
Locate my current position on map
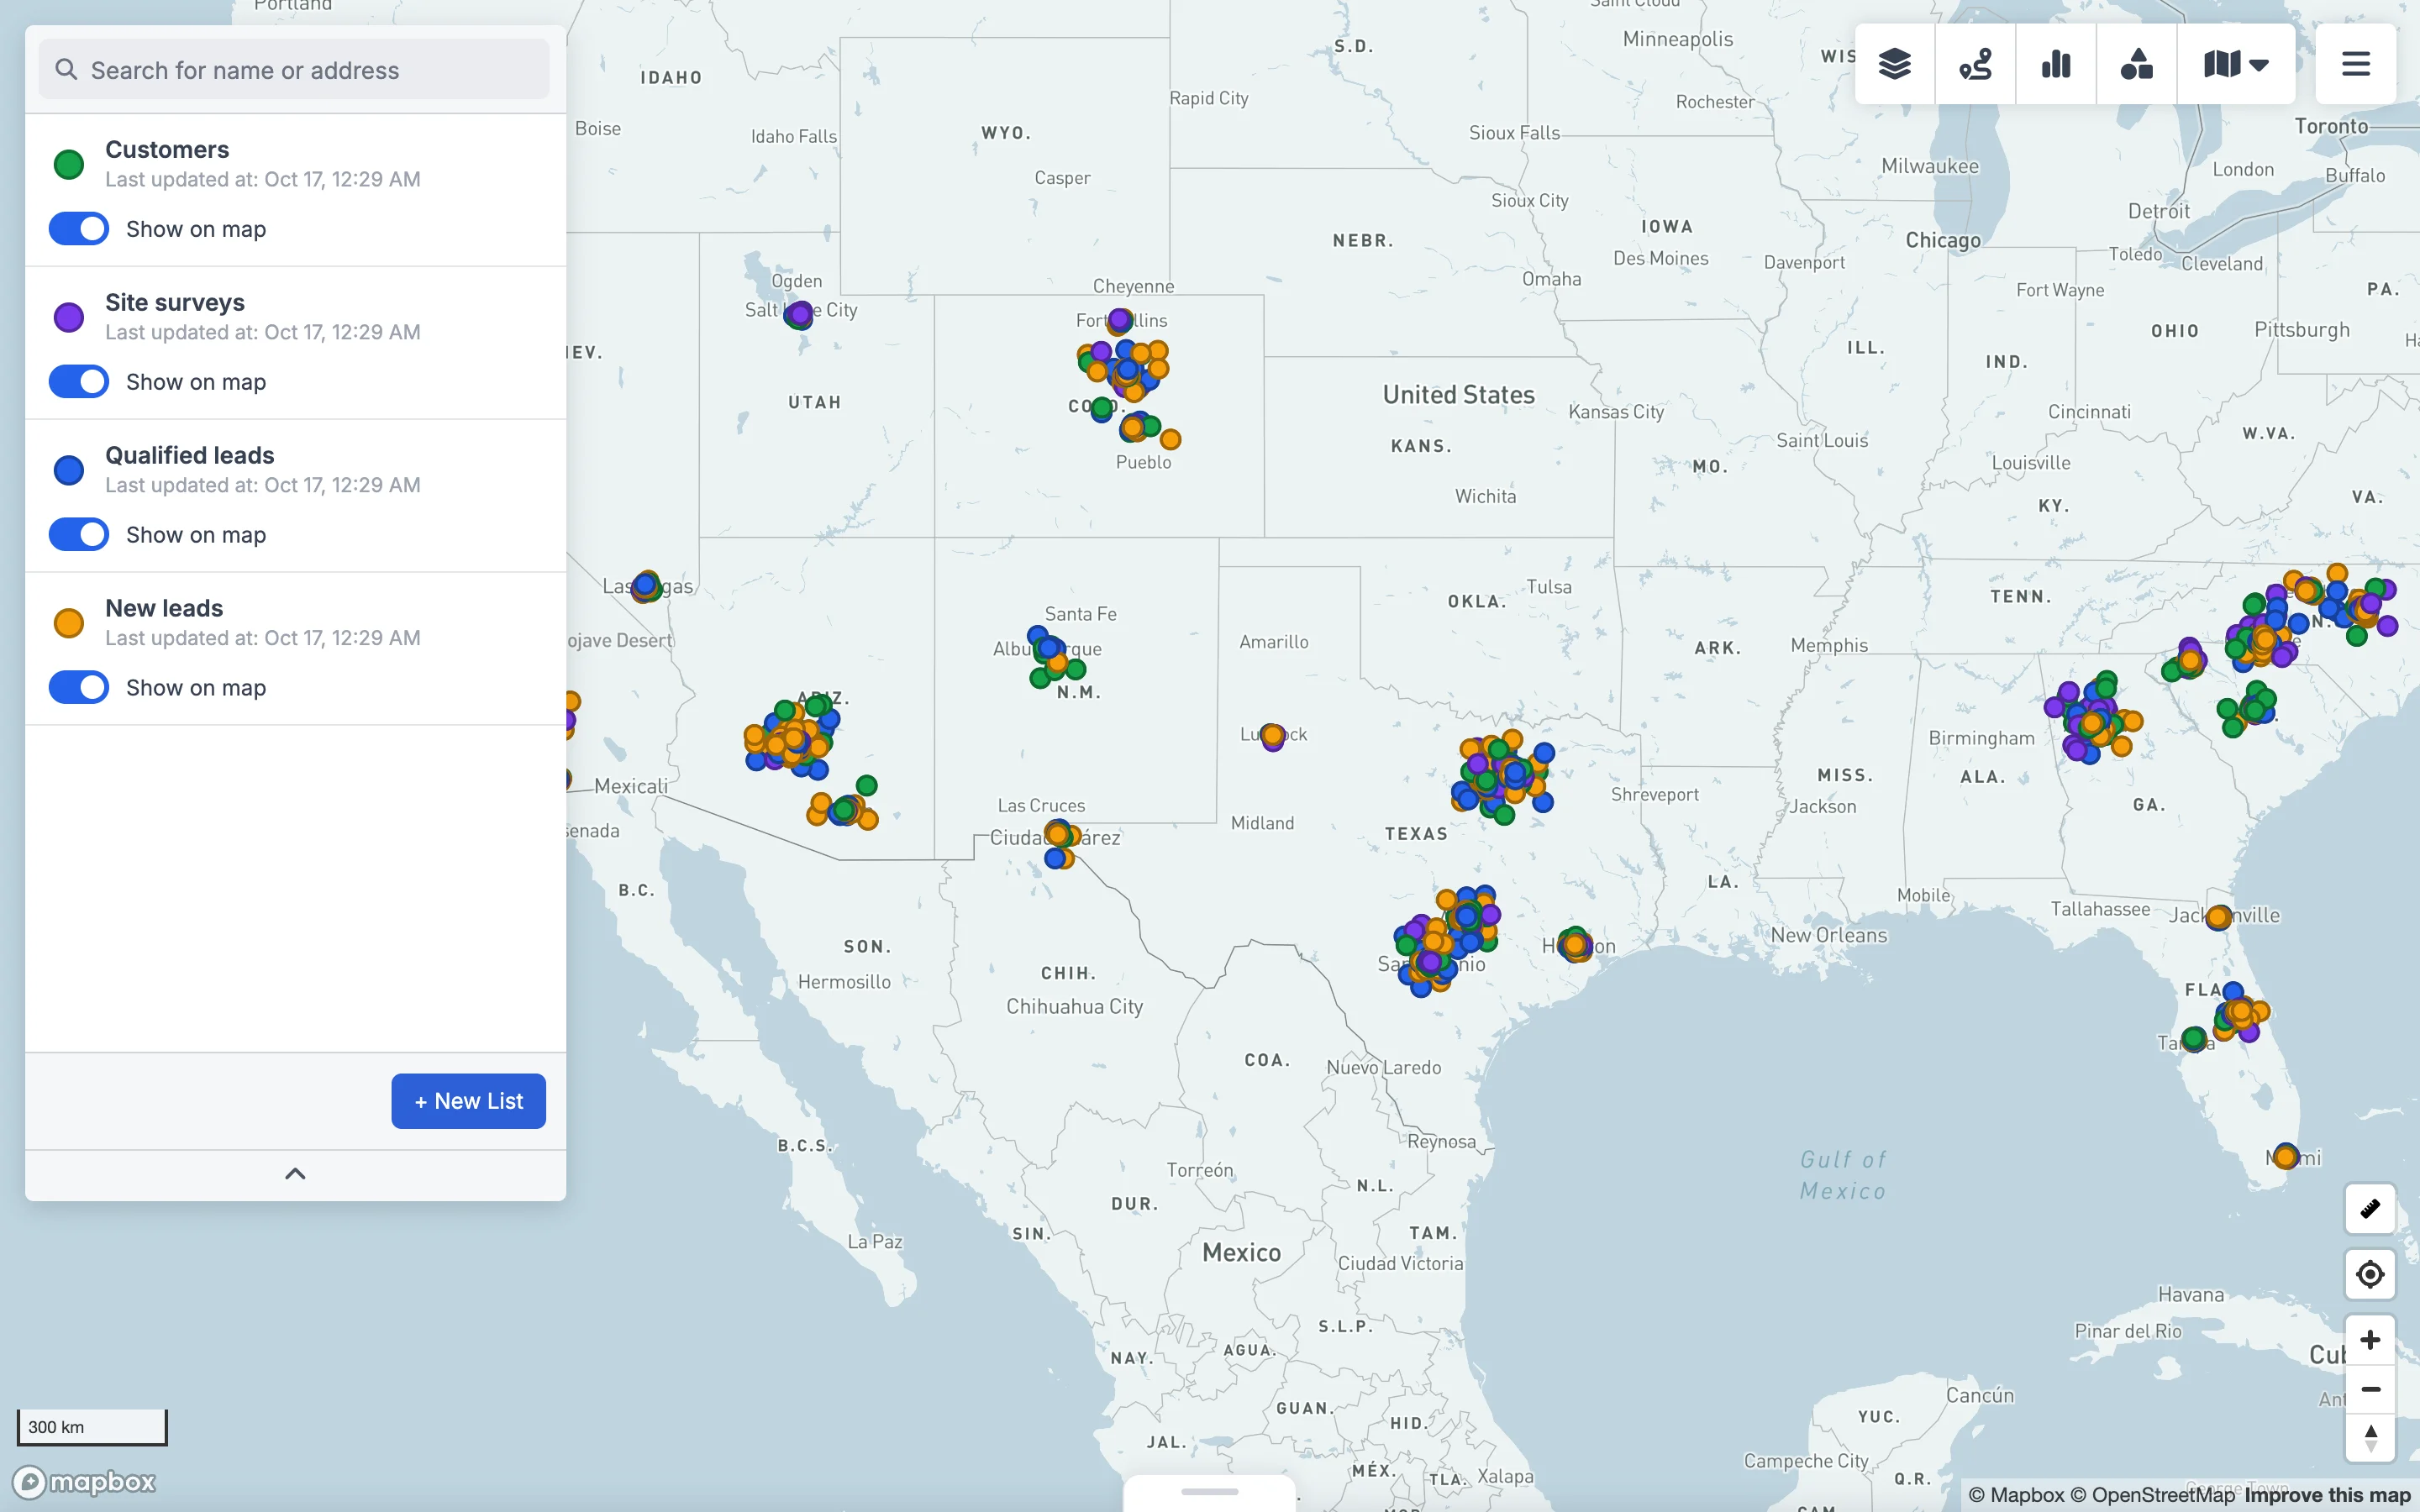coord(2370,1274)
